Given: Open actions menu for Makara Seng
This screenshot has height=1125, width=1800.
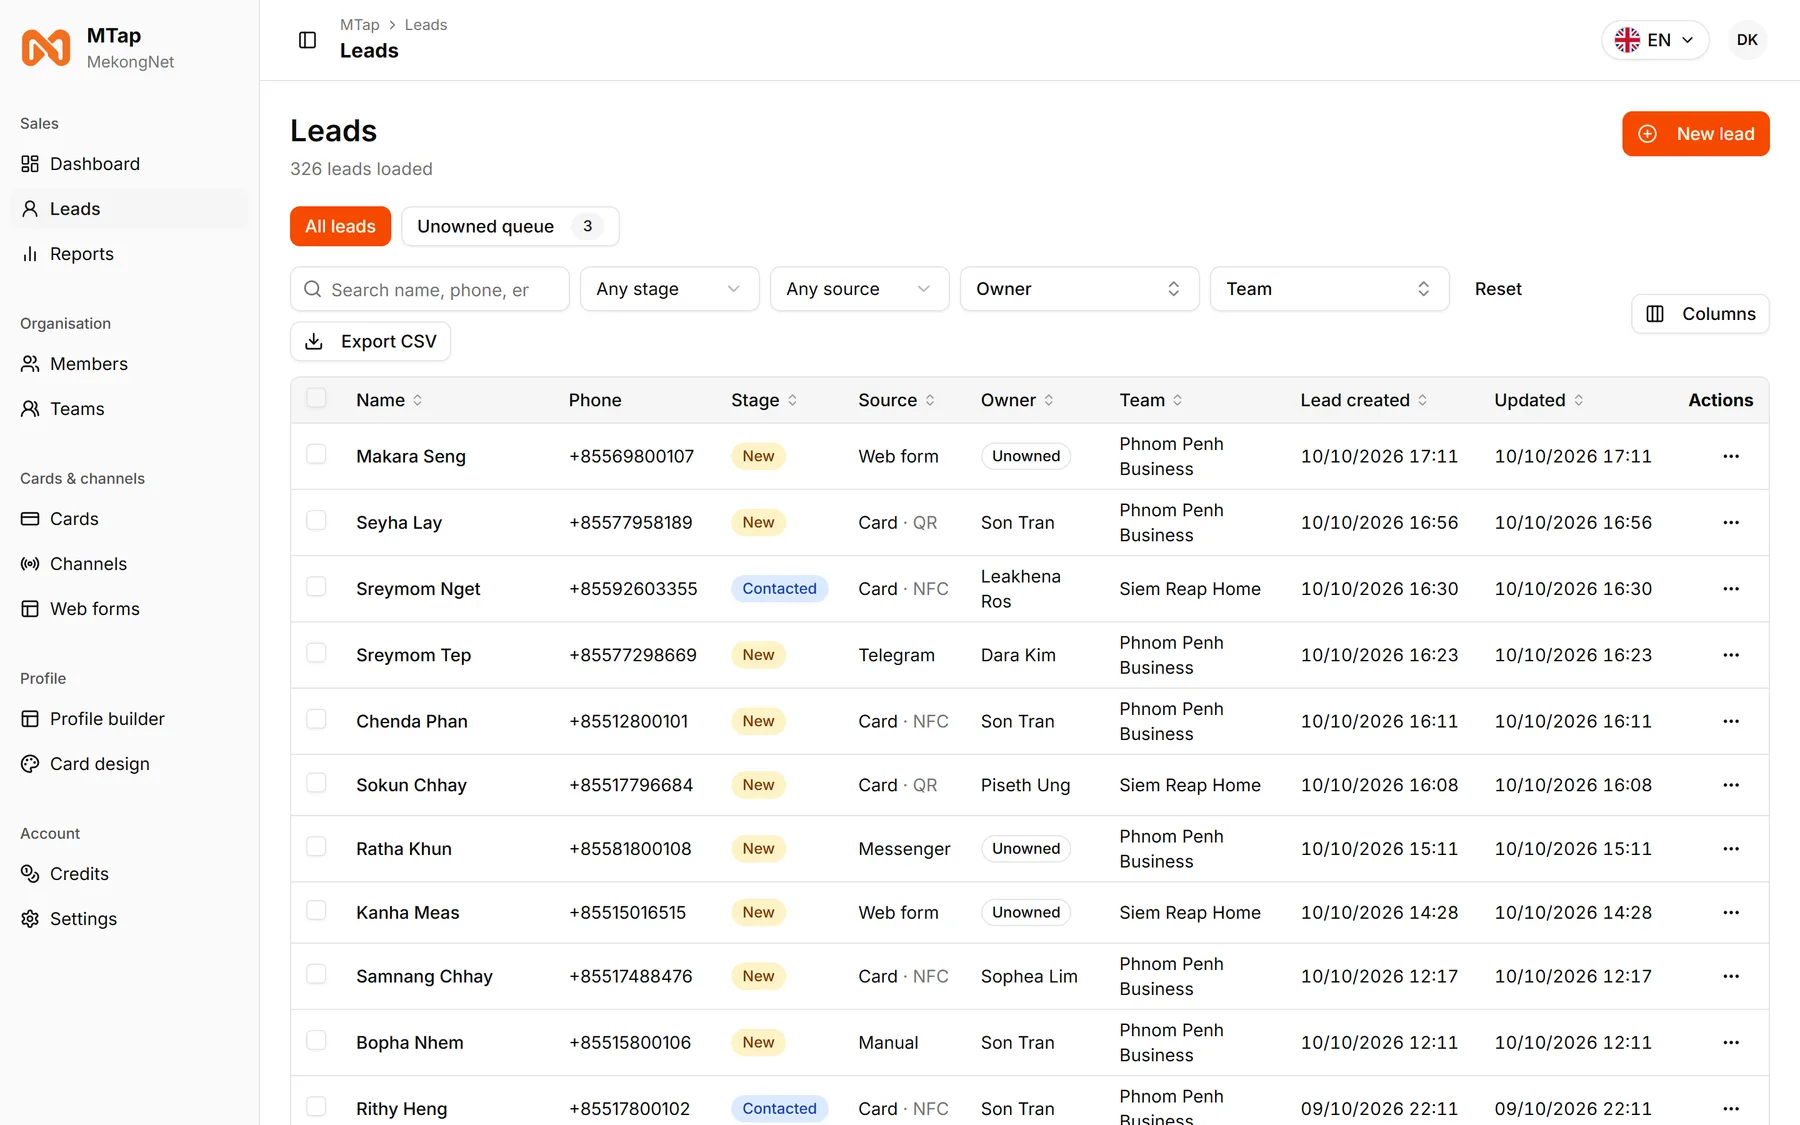Looking at the screenshot, I should tap(1731, 456).
